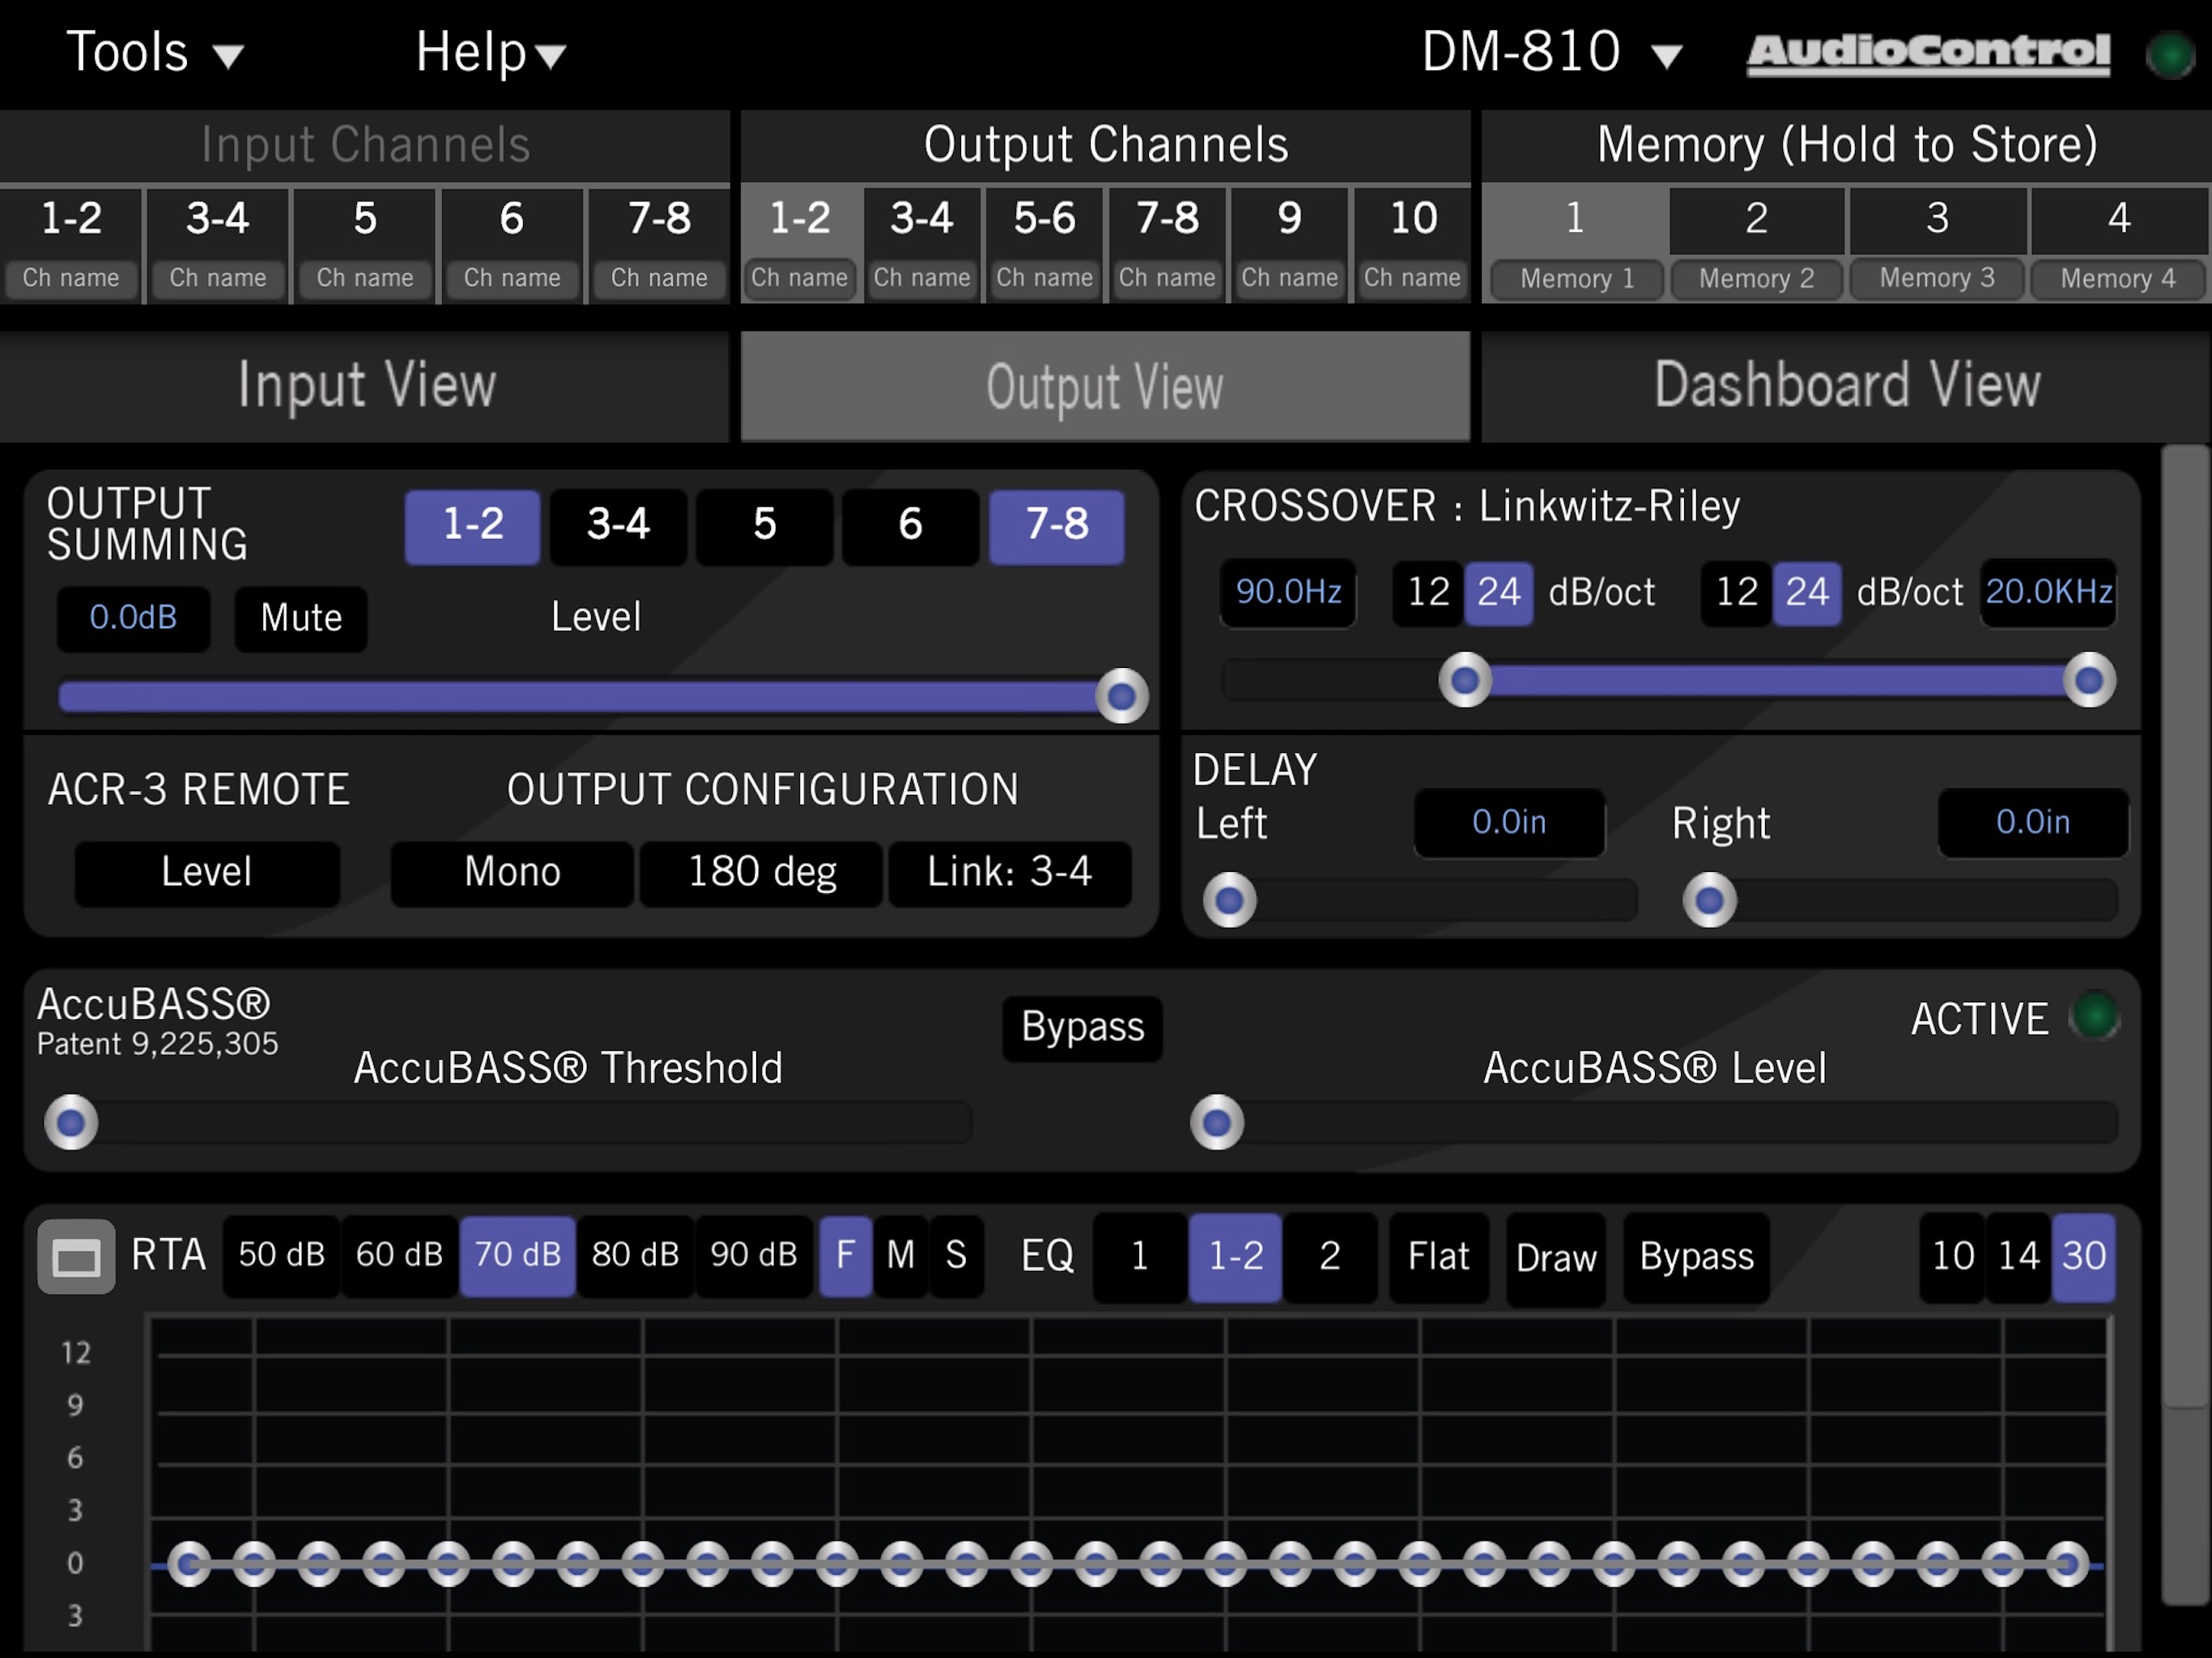Switch to Dashboard View
Screen dimensions: 2212x1658
point(1845,385)
